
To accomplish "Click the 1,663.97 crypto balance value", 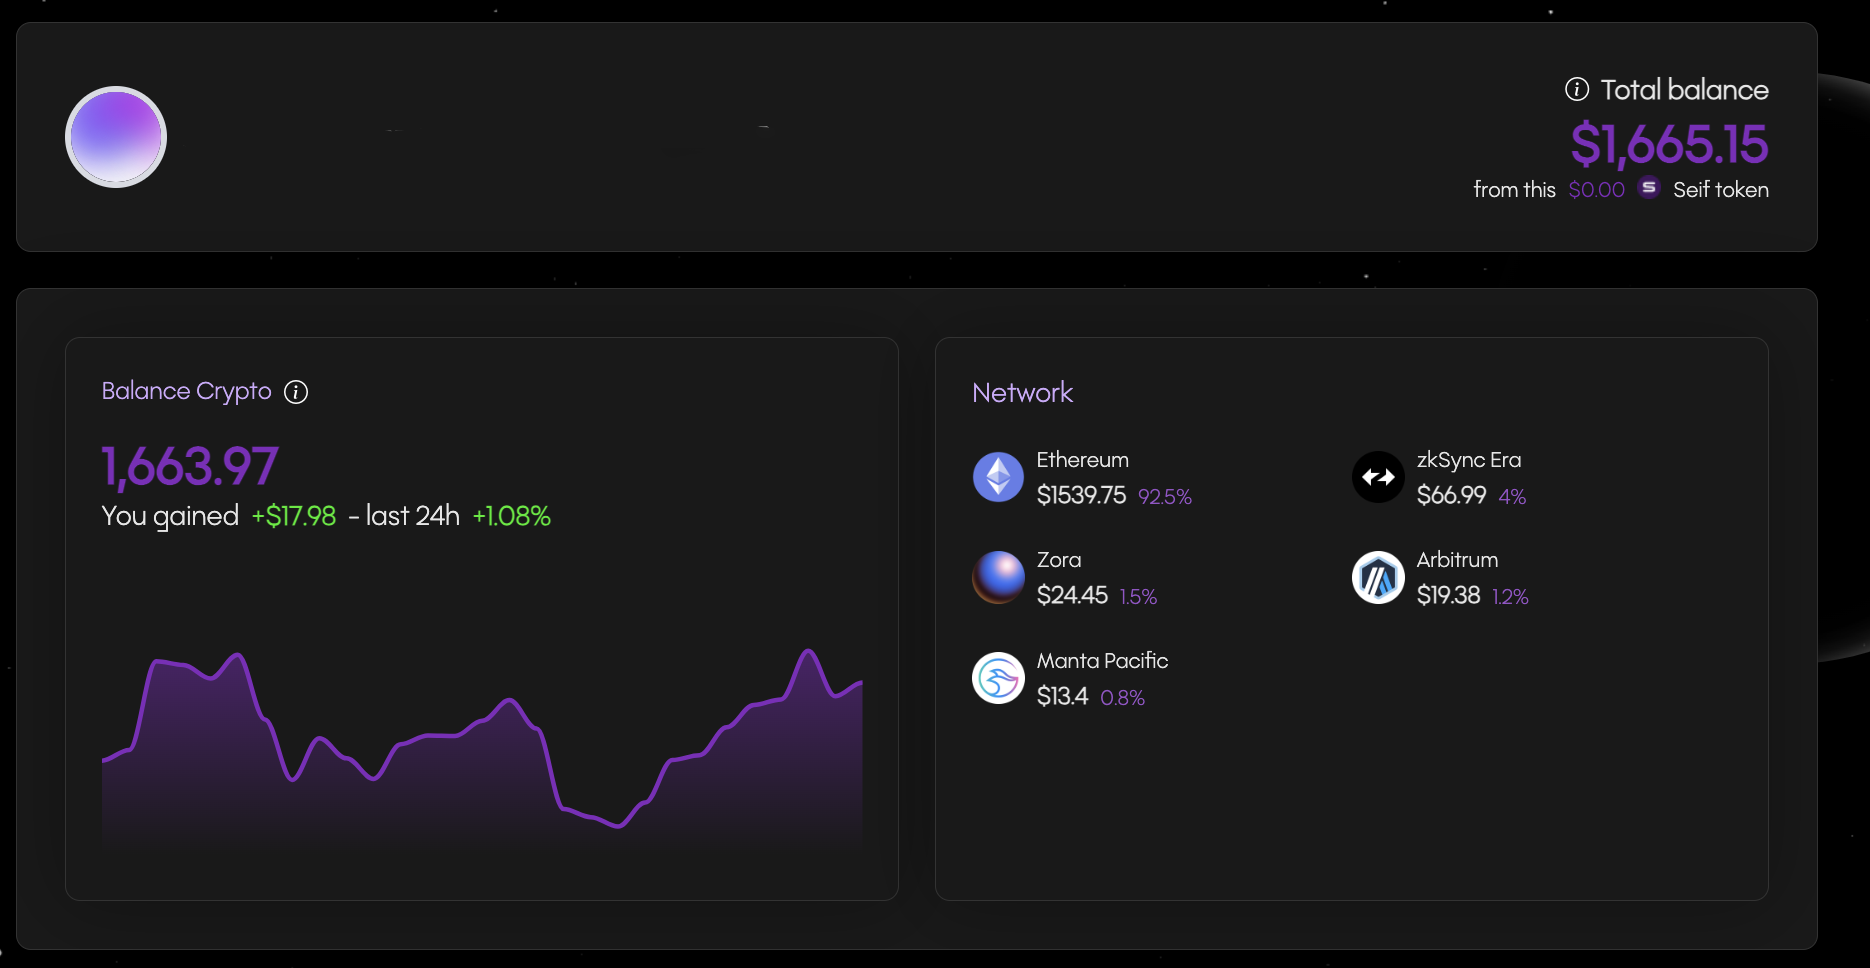I will tap(190, 467).
